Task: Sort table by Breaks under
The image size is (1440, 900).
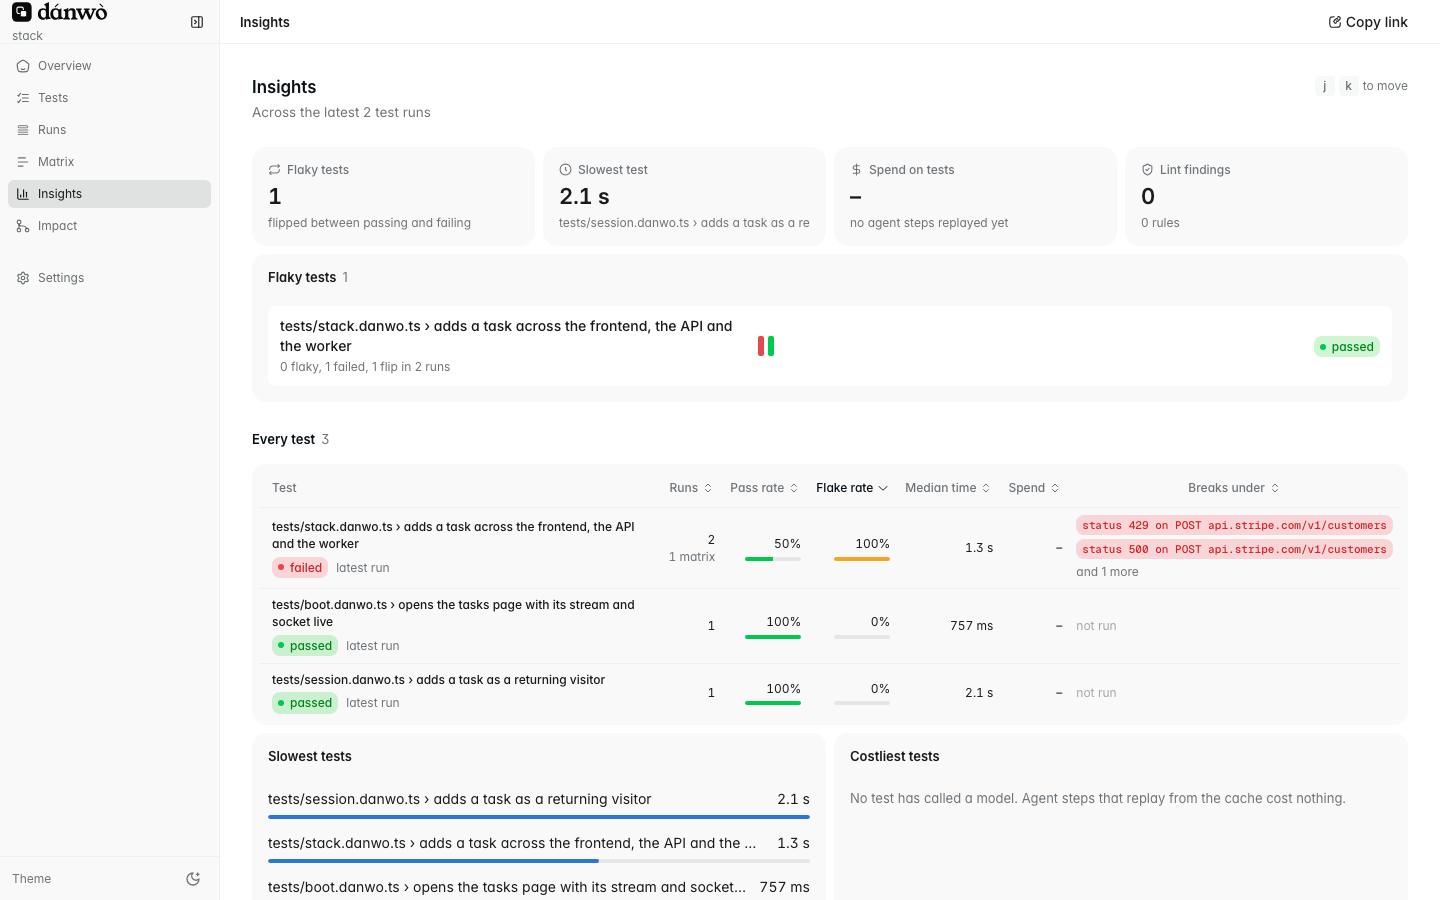Action: point(1234,488)
